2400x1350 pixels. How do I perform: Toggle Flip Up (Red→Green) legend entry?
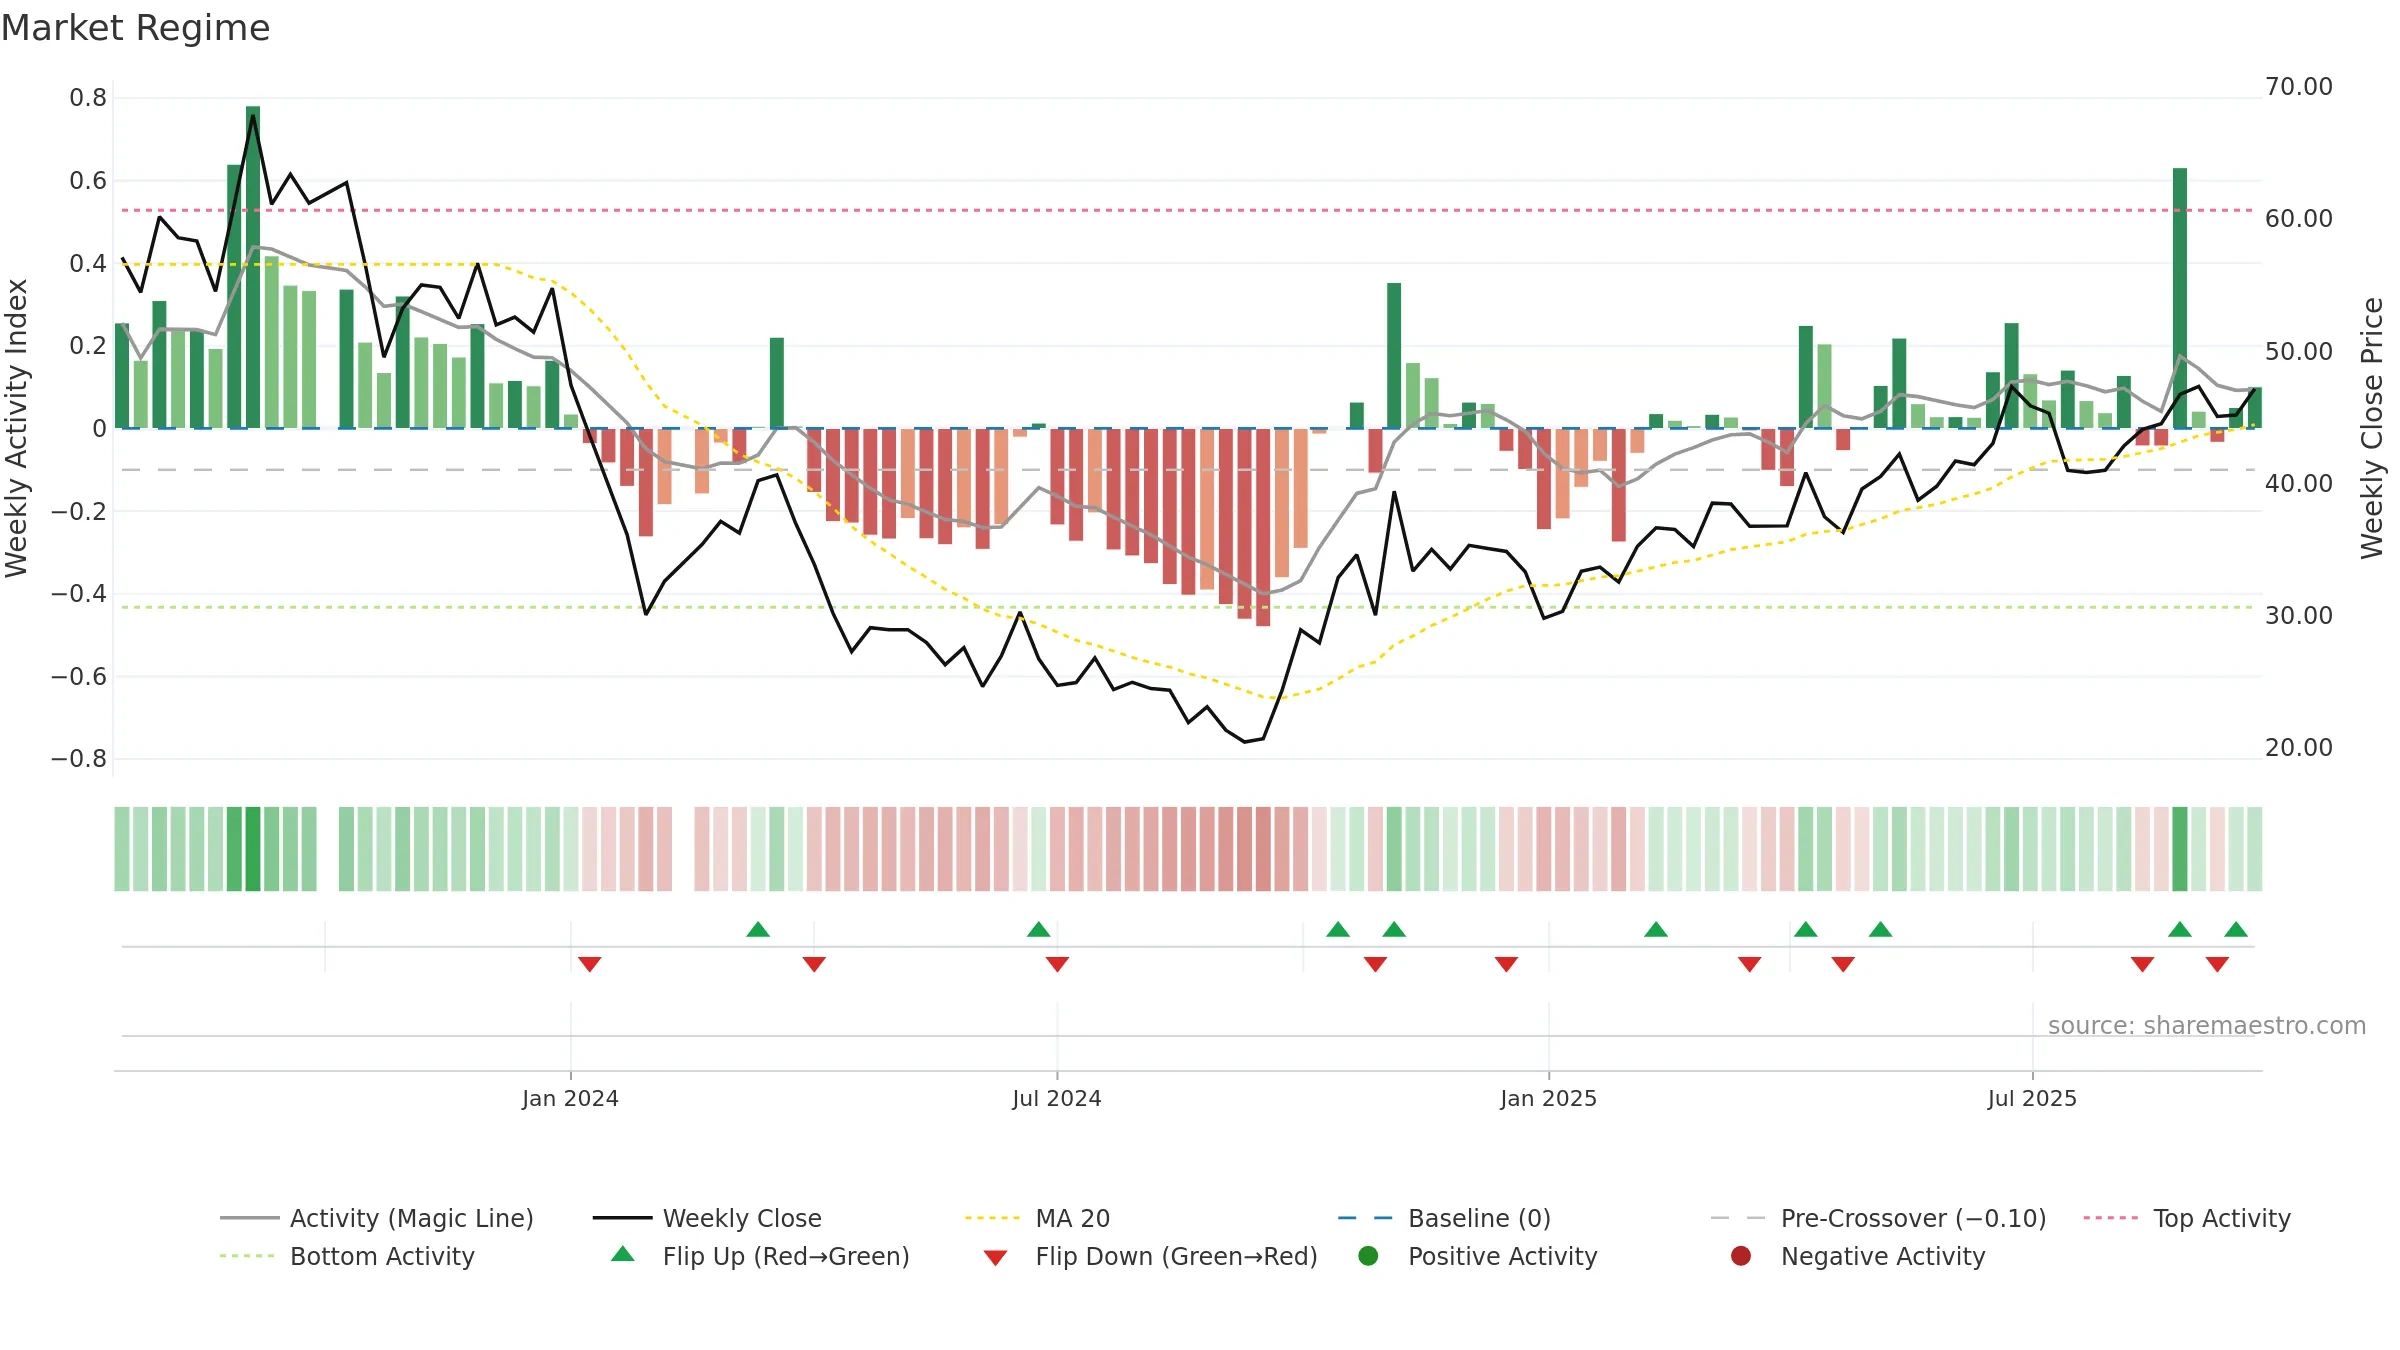760,1256
